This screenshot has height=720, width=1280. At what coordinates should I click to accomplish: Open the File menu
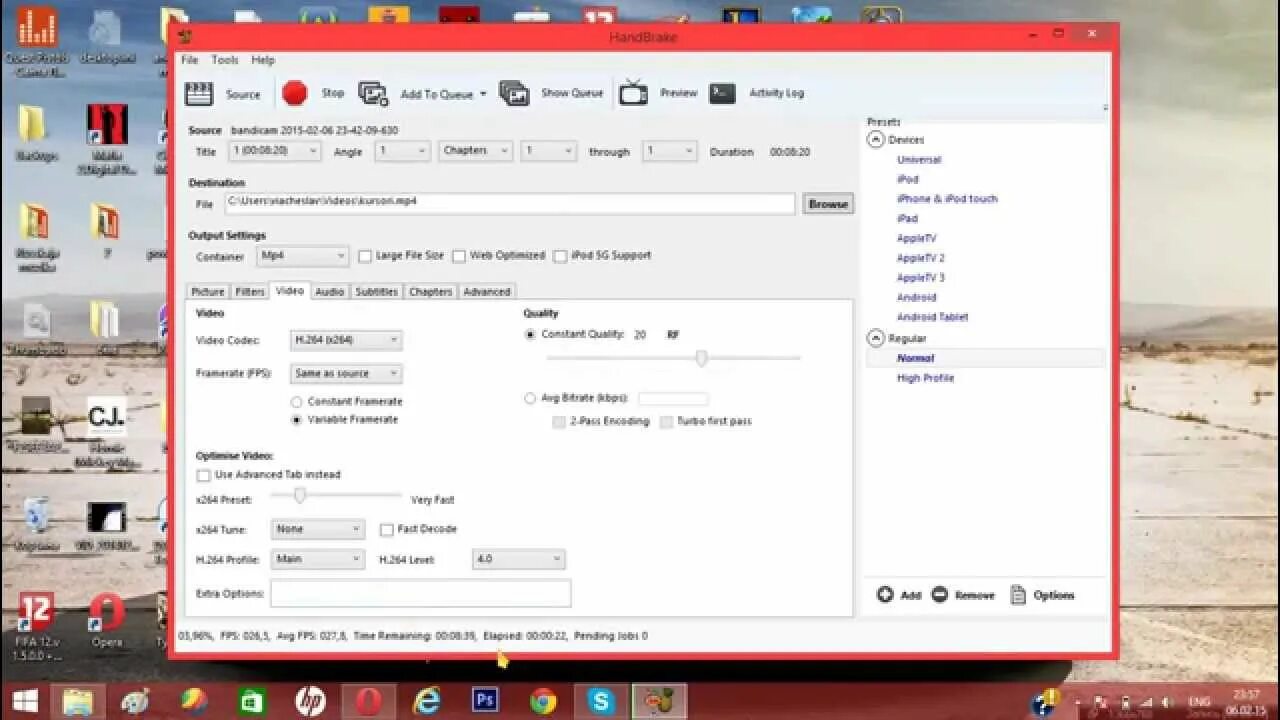coord(190,60)
